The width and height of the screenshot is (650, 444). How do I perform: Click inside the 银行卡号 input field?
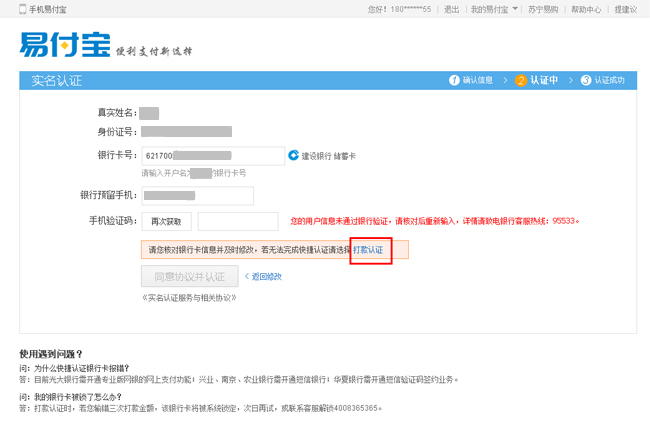click(x=213, y=156)
